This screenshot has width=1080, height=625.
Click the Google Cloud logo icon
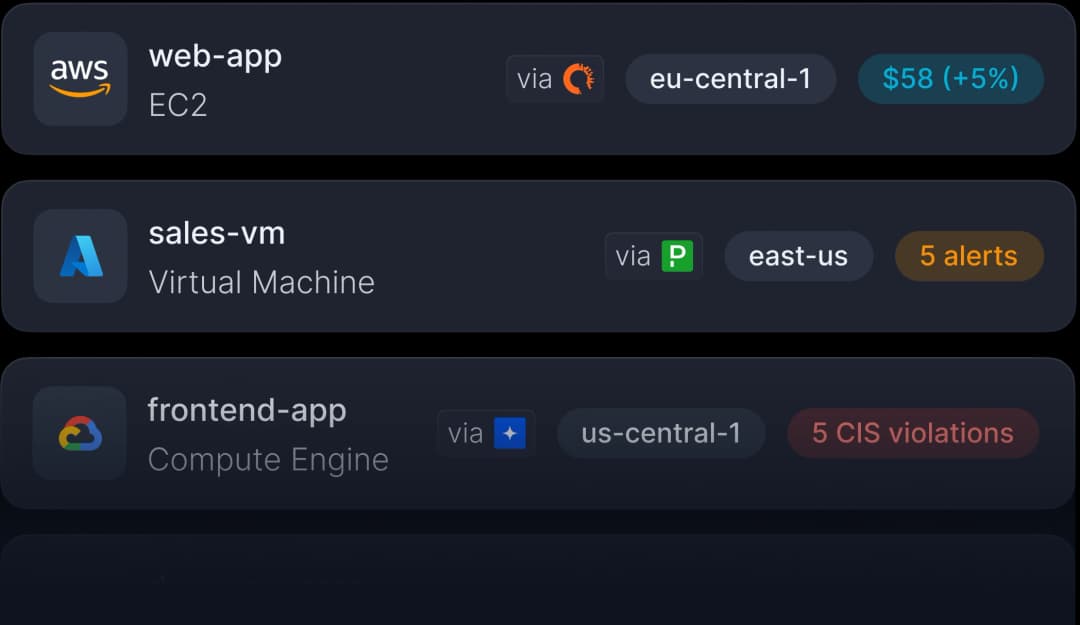coord(81,433)
